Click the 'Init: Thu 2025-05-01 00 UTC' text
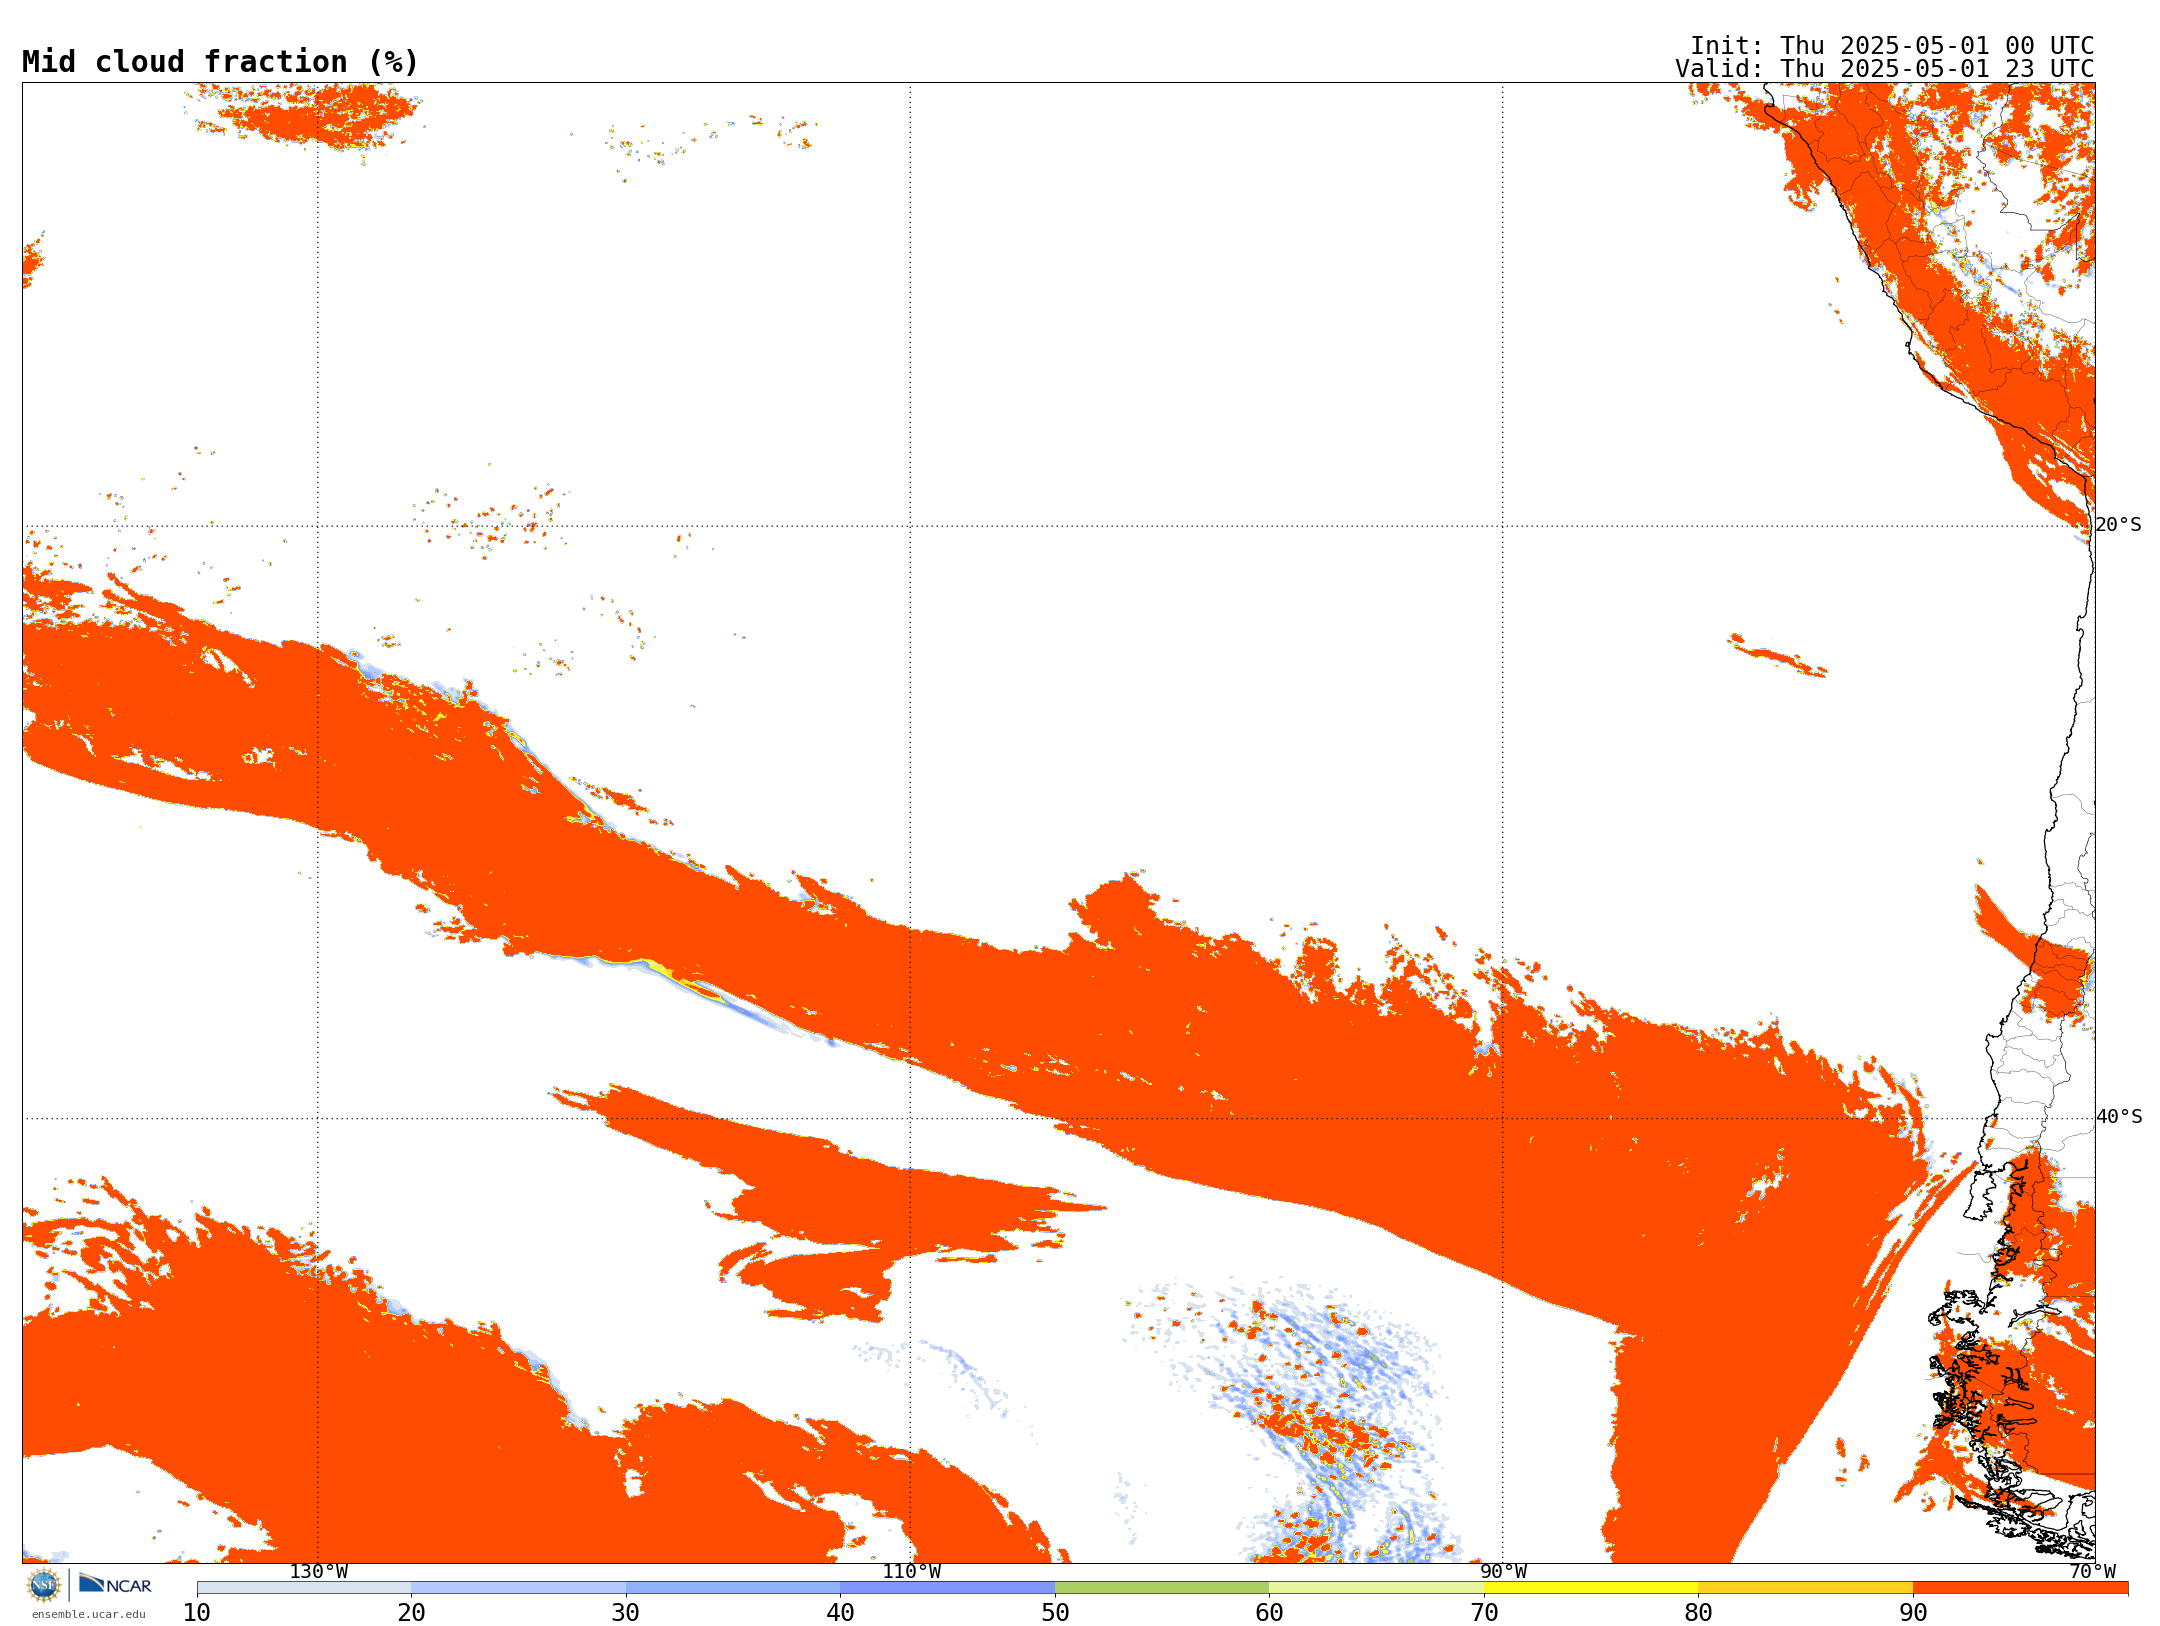This screenshot has height=1626, width=2160. point(1892,46)
